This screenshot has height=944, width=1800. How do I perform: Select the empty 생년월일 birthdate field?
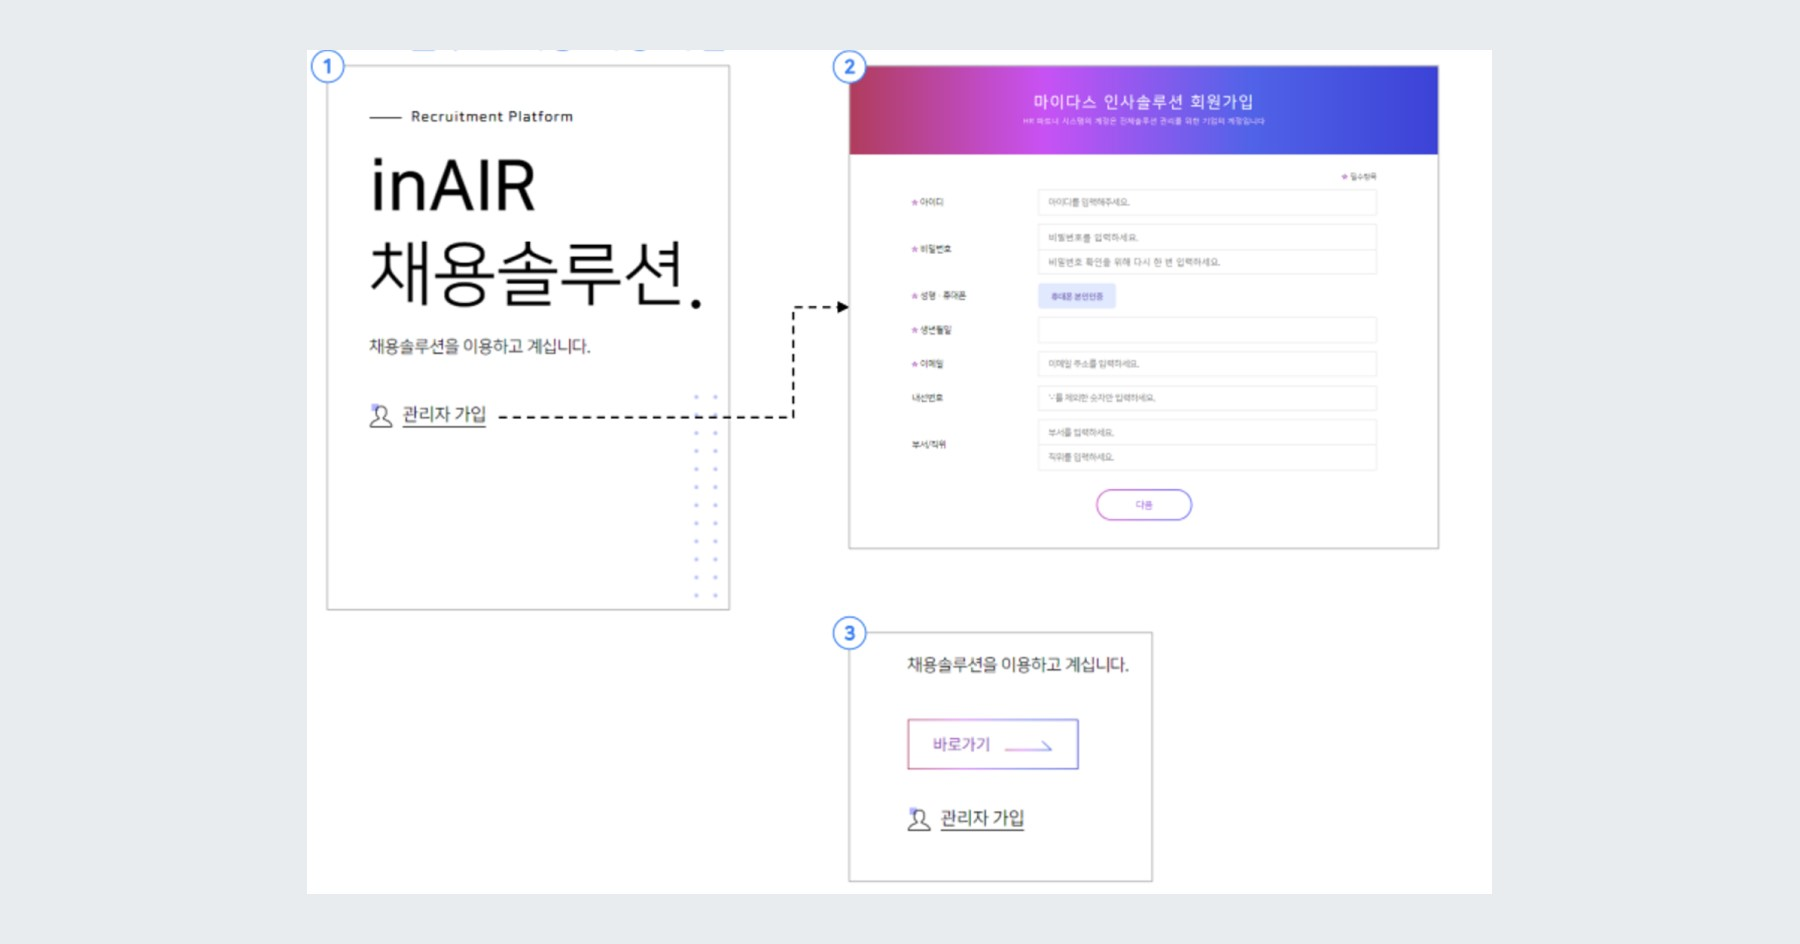tap(1206, 329)
